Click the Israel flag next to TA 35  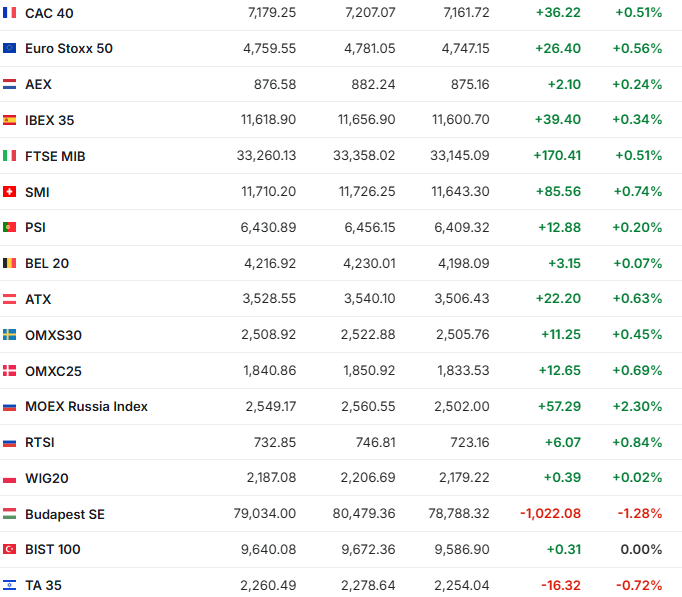[x=9, y=585]
